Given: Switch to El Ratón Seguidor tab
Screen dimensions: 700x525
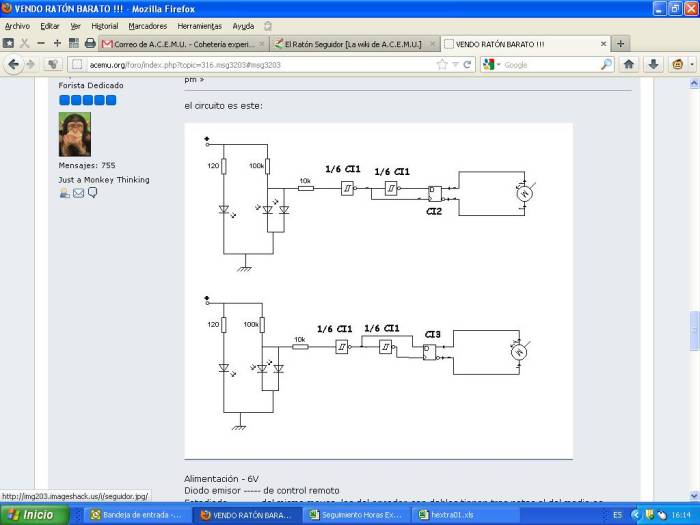Looking at the screenshot, I should (350, 44).
